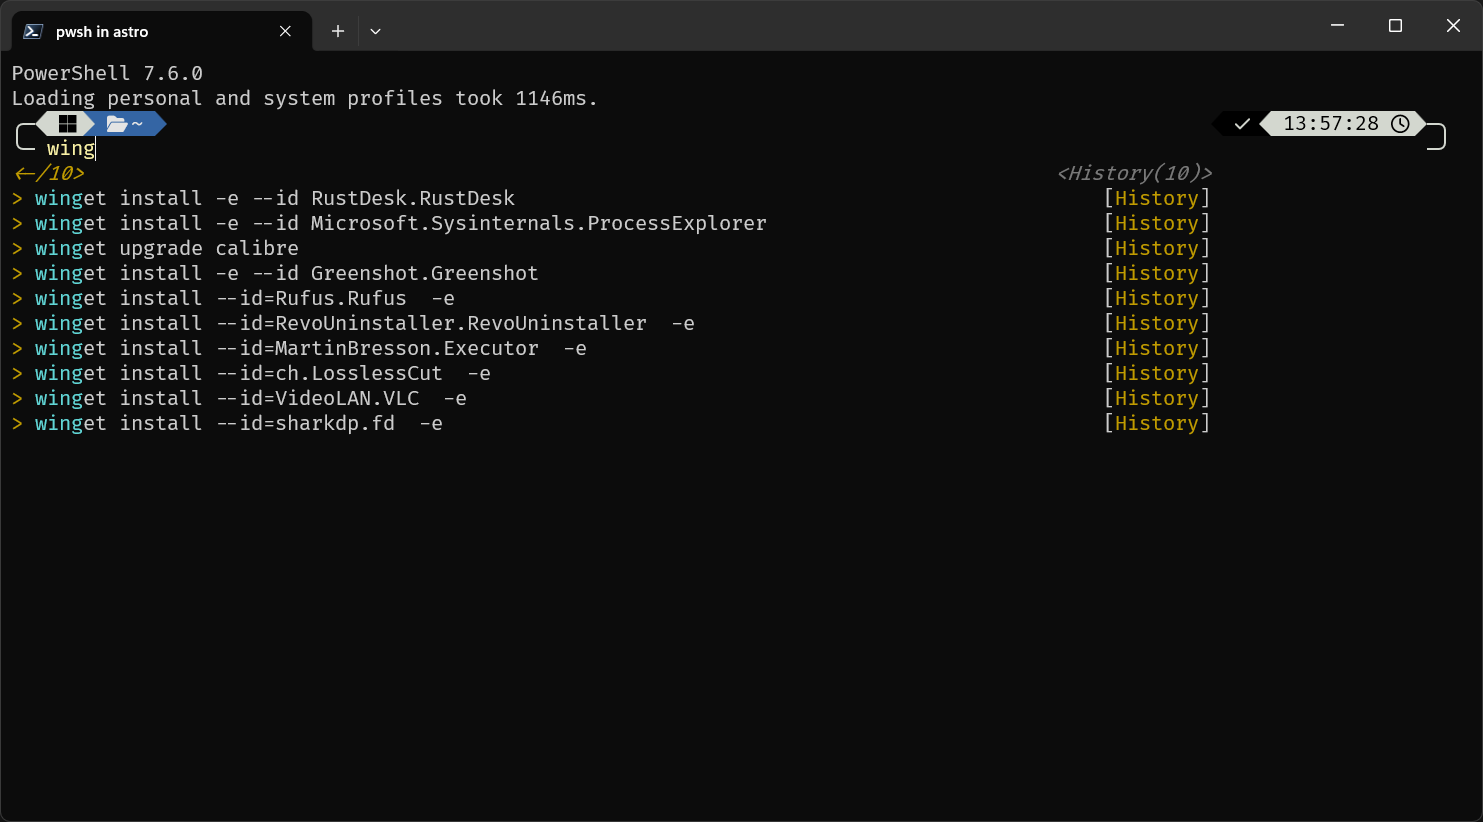Open a new tab with plus button

338,31
